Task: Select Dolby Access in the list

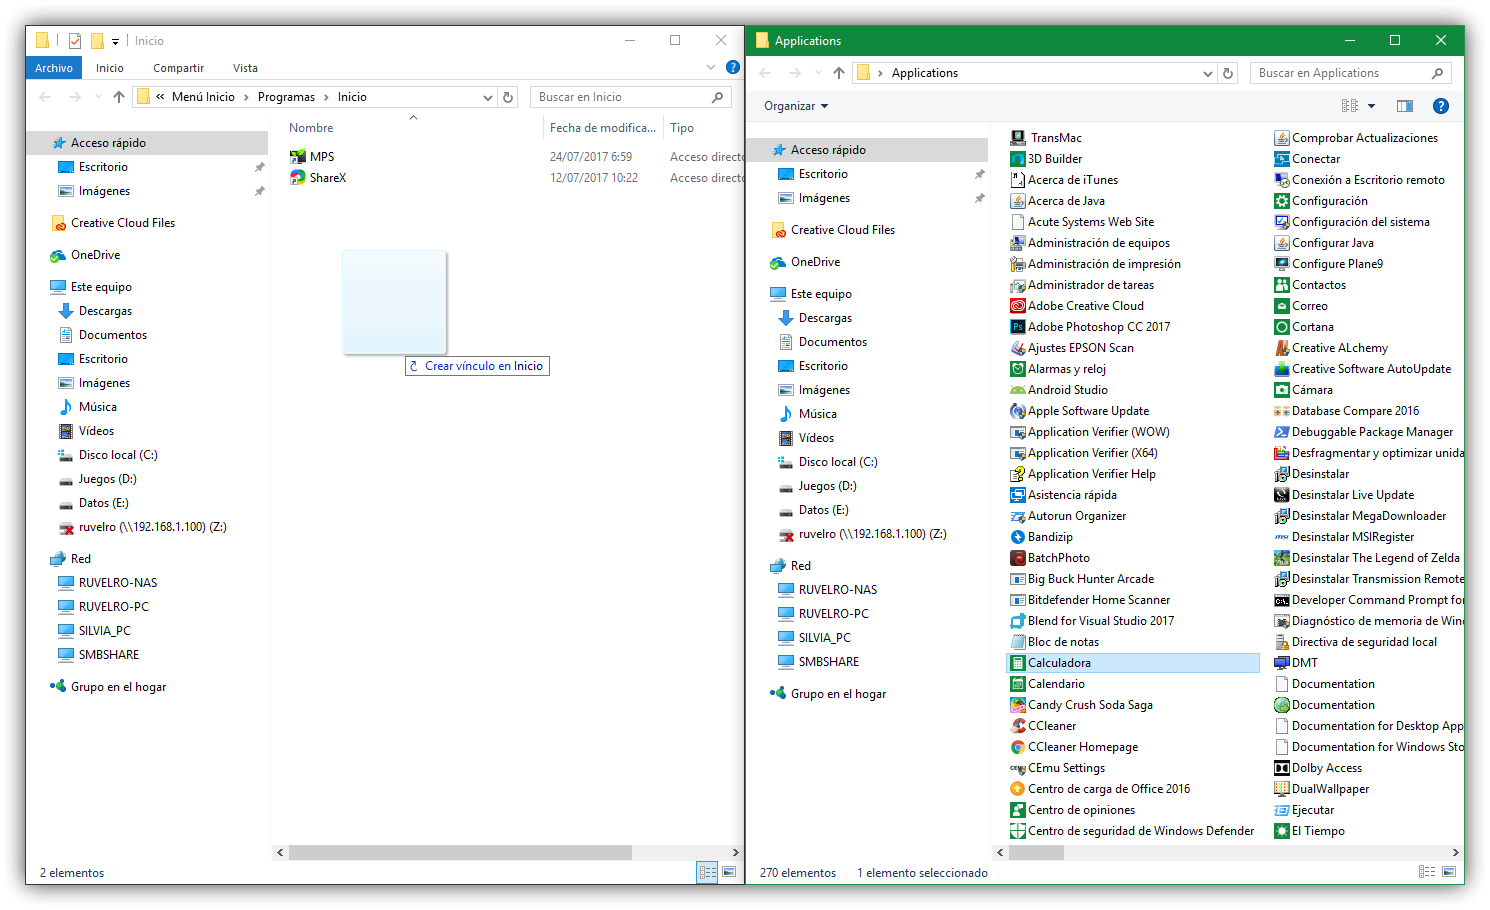Action: (1318, 768)
